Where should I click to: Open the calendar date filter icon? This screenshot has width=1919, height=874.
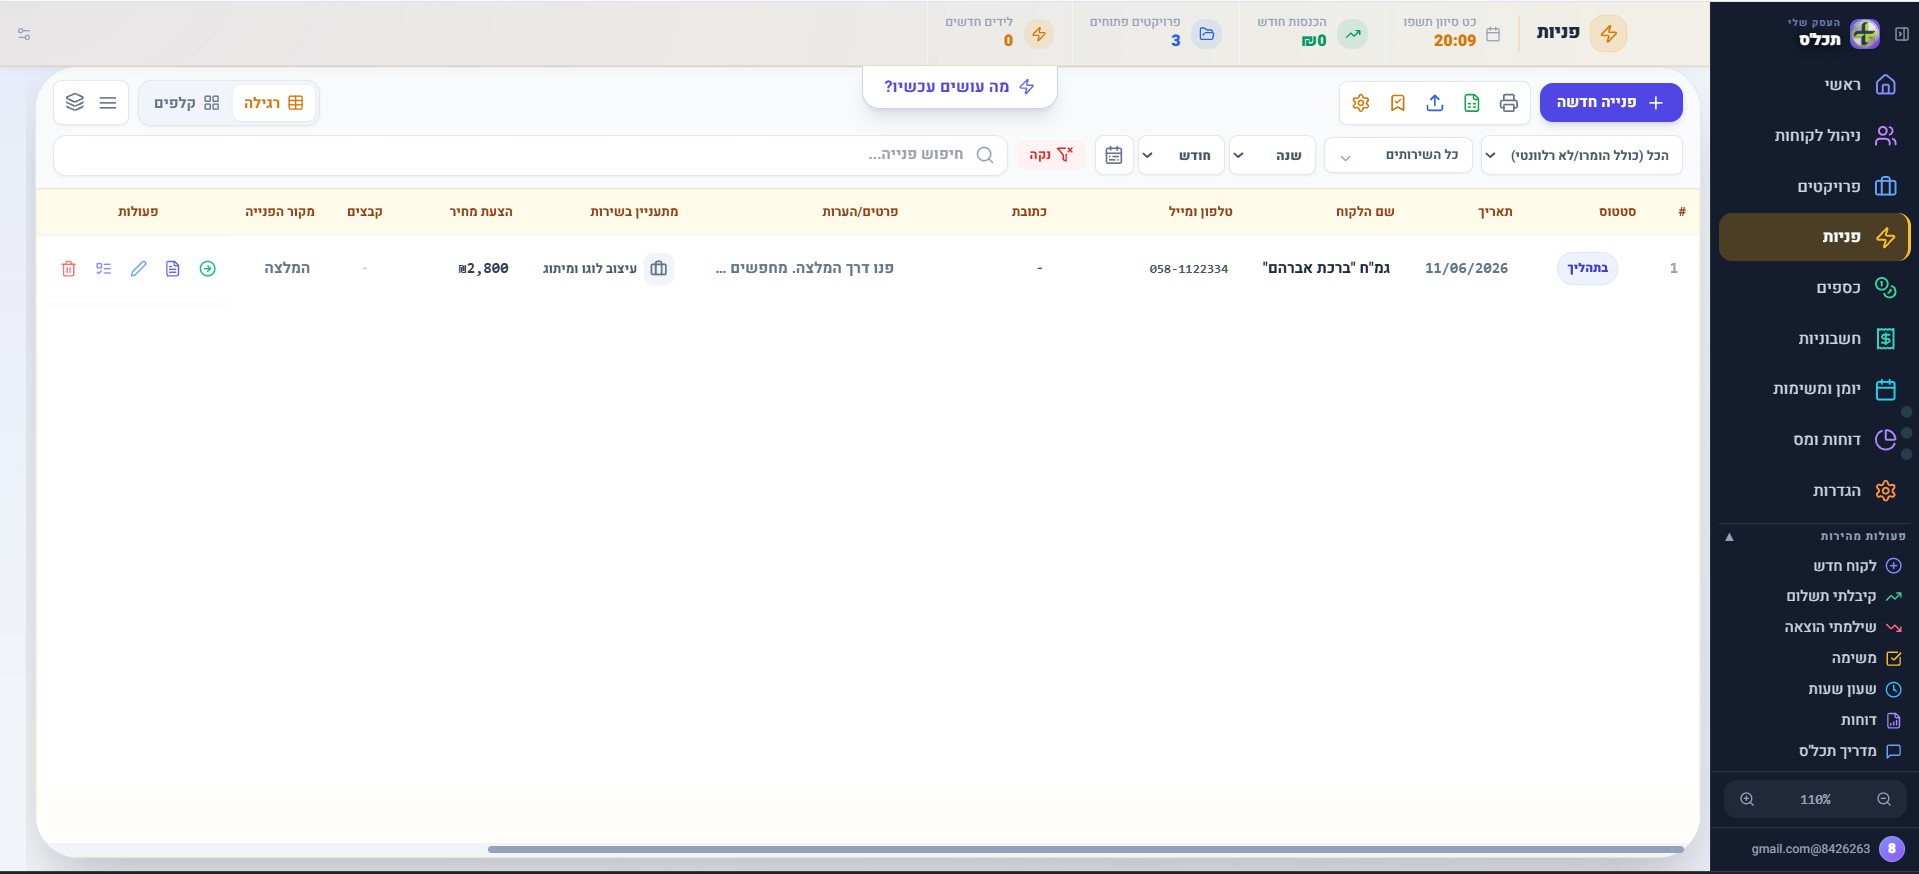1113,155
